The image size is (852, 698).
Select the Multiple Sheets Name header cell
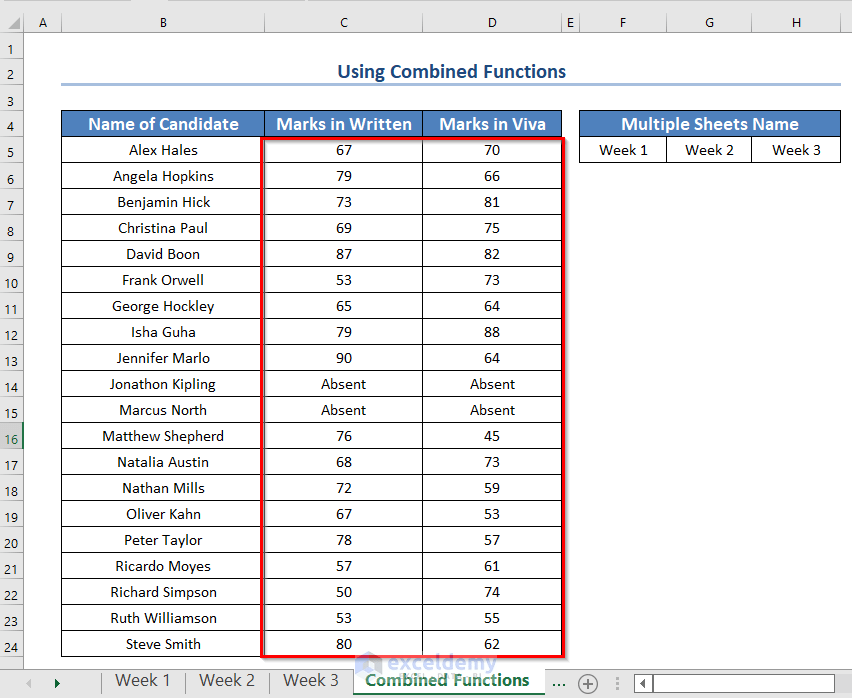click(709, 124)
